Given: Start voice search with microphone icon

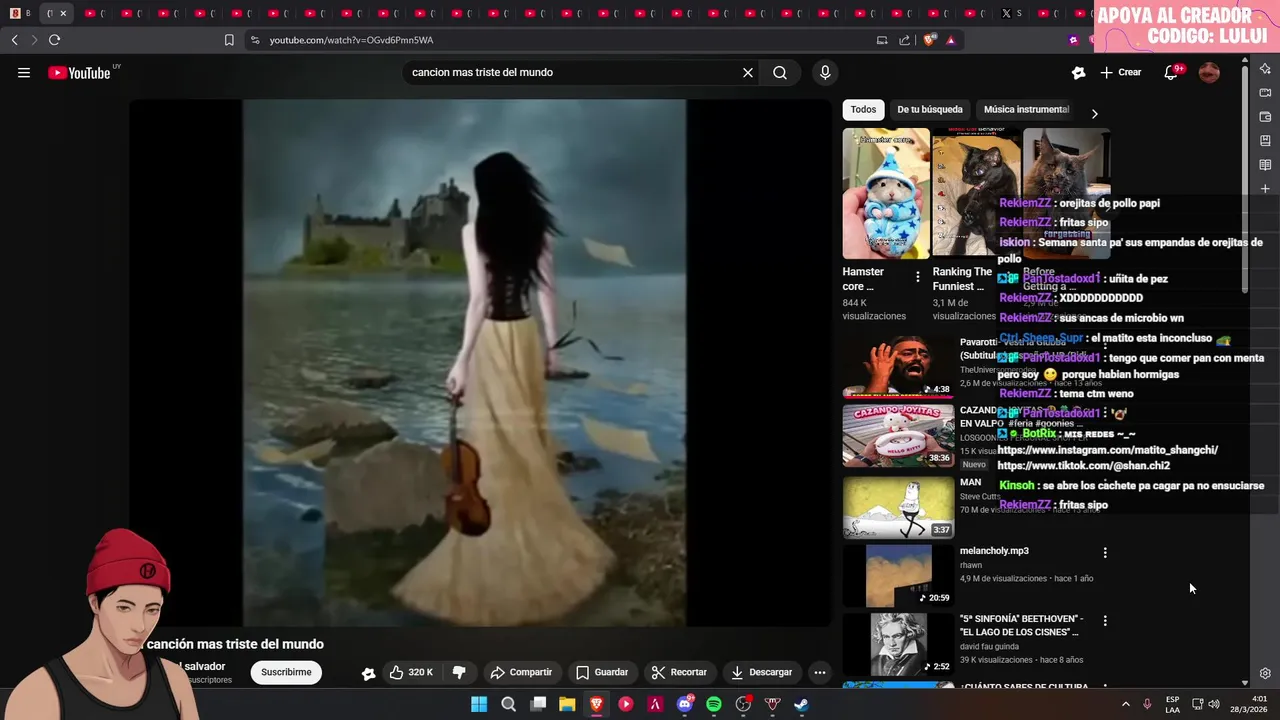Looking at the screenshot, I should click(825, 72).
